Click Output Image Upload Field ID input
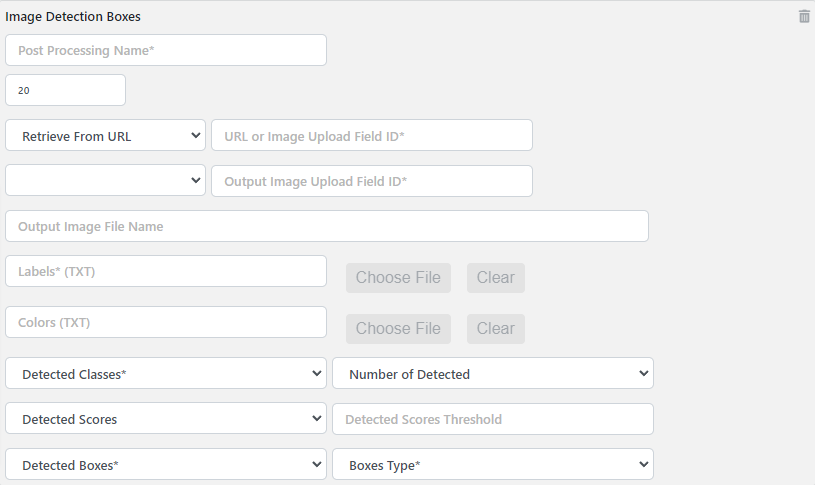Image resolution: width=815 pixels, height=485 pixels. [x=371, y=181]
